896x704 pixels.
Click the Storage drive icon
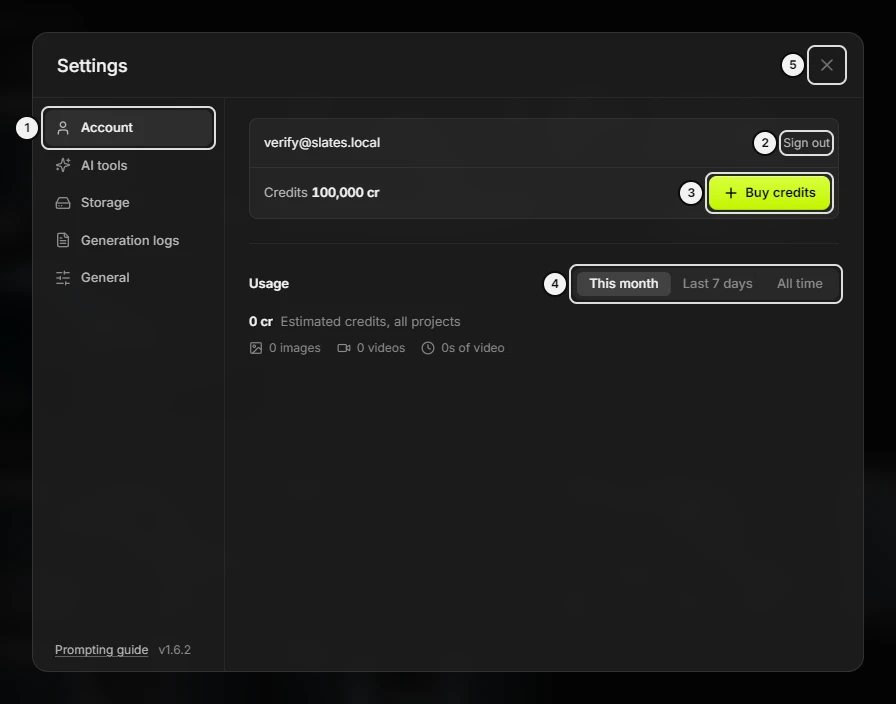[x=63, y=203]
